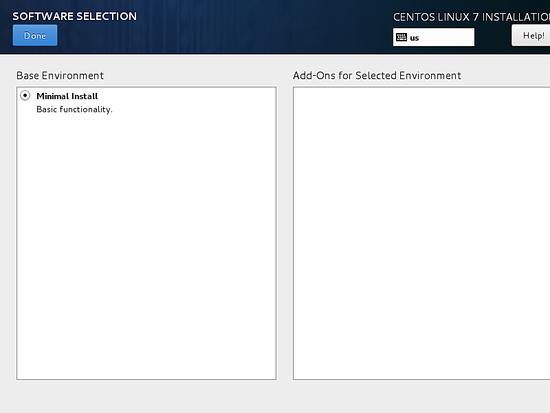Open the Help! button
550x413 pixels.
[x=531, y=35]
